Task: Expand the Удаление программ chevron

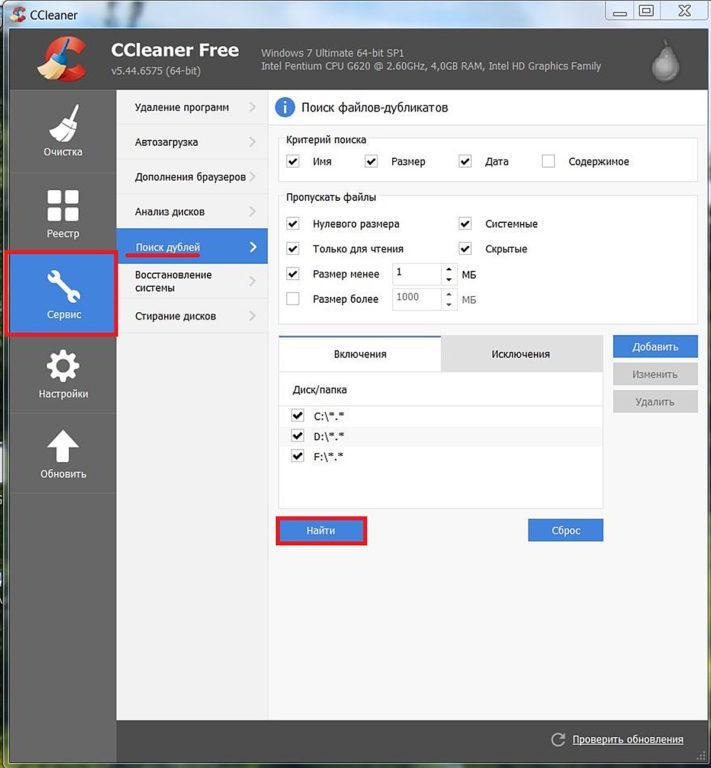Action: tap(252, 107)
